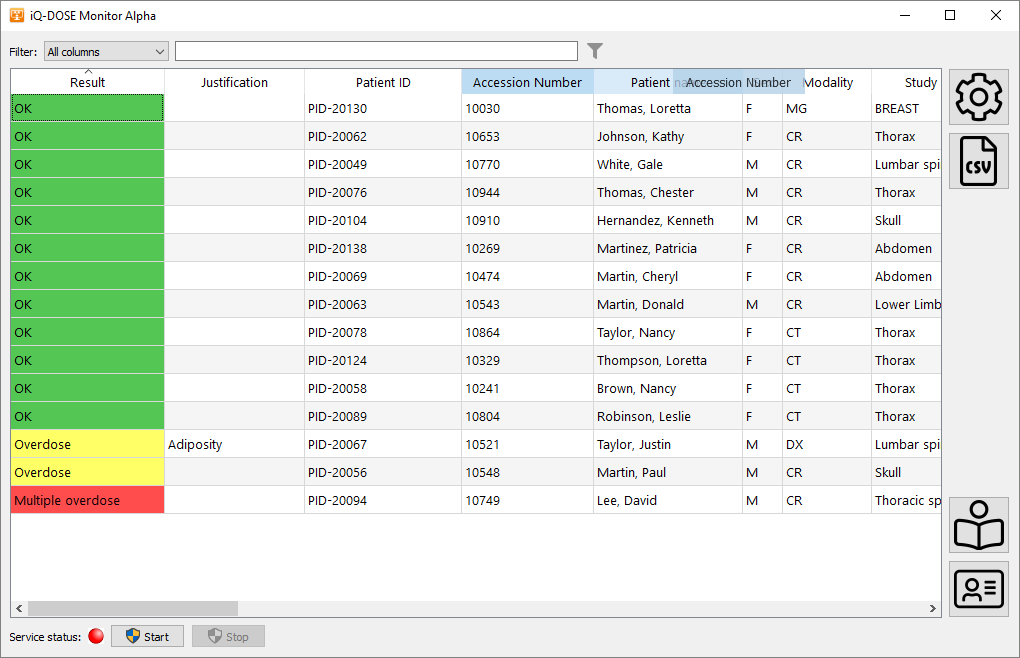Sort by the Patient ID column header

[x=383, y=83]
